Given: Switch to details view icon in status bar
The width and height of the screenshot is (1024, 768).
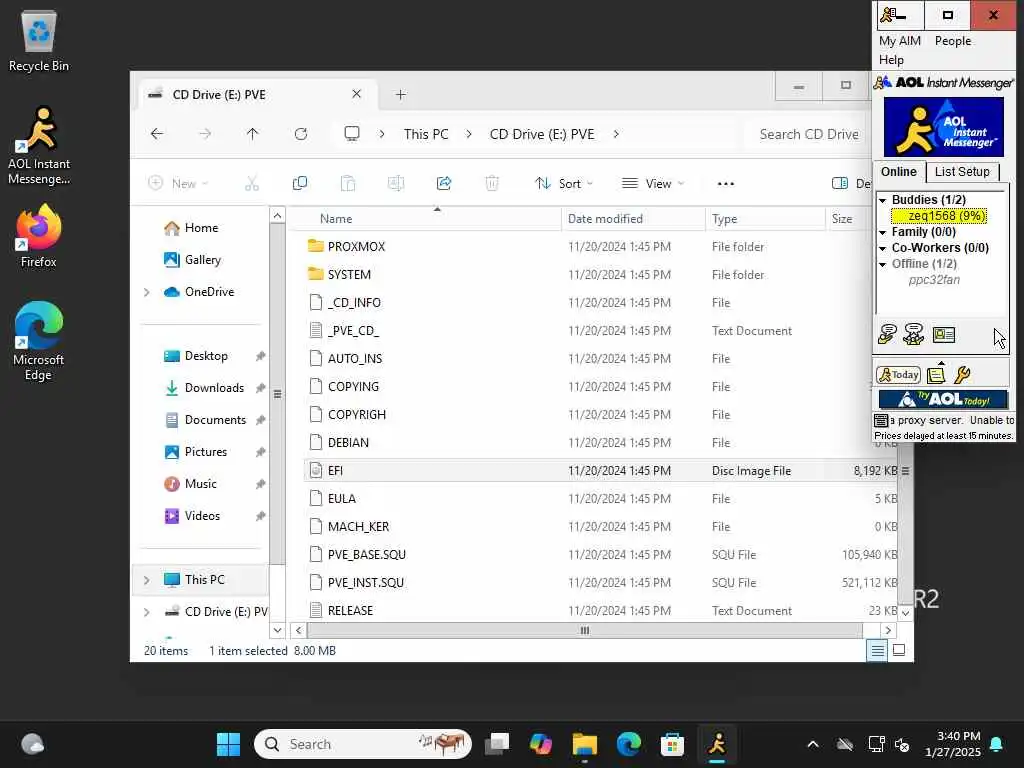Looking at the screenshot, I should pos(877,650).
